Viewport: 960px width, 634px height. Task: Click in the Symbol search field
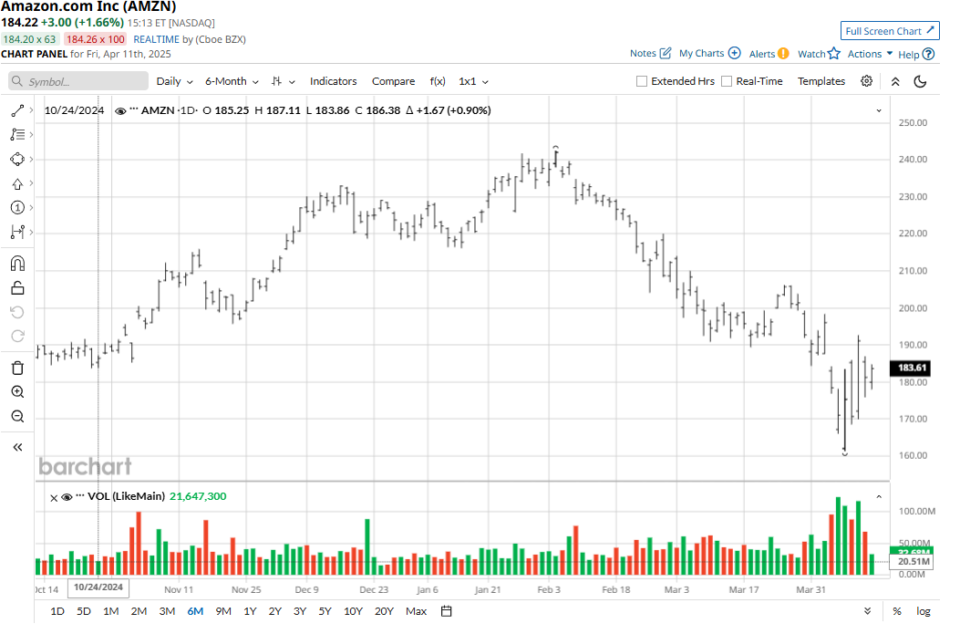pyautogui.click(x=75, y=81)
